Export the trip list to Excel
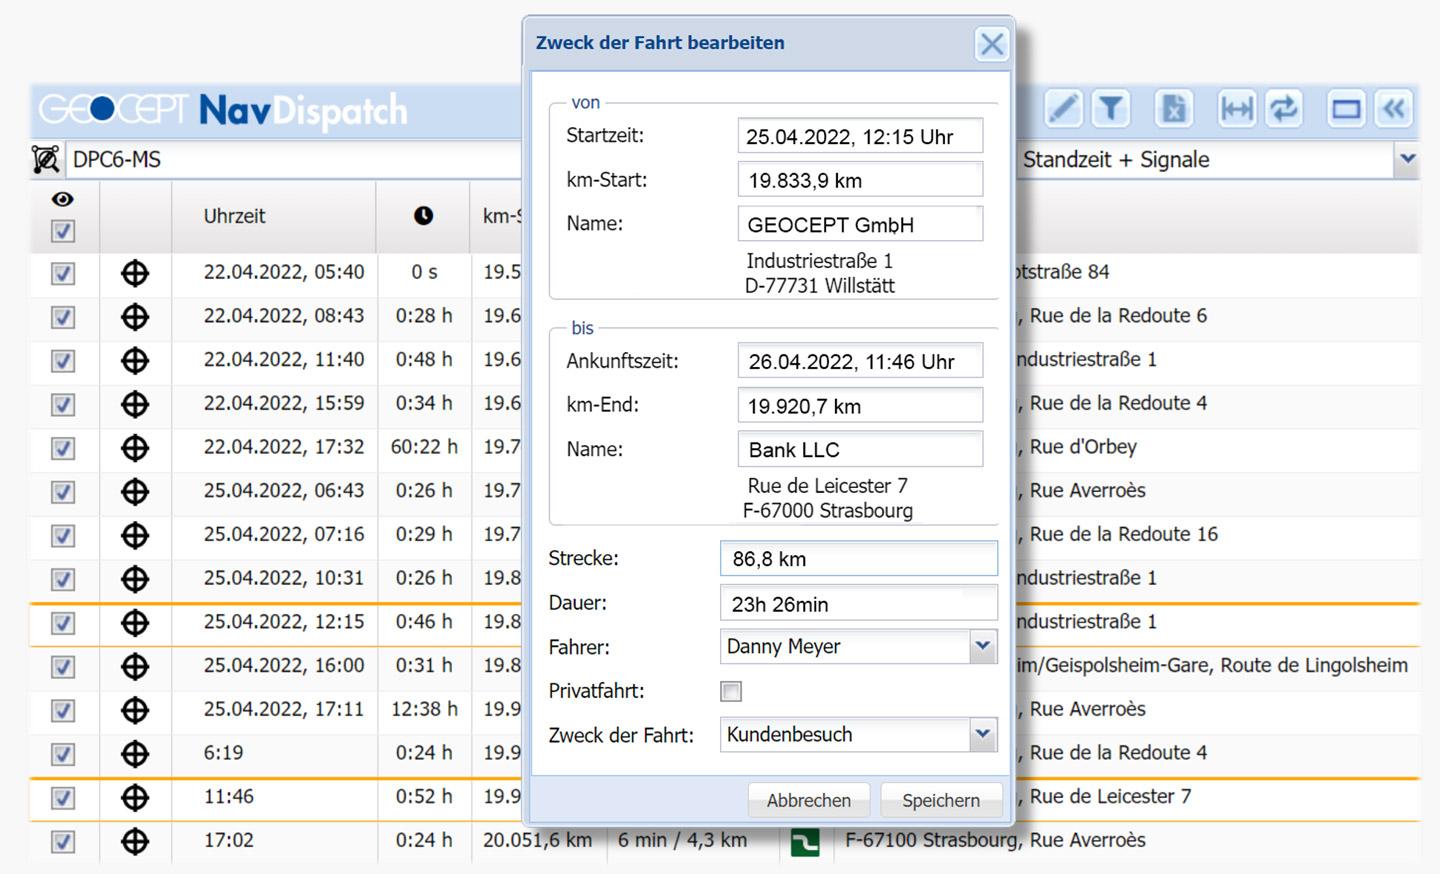Screen dimensions: 1440x874 coord(1173,108)
